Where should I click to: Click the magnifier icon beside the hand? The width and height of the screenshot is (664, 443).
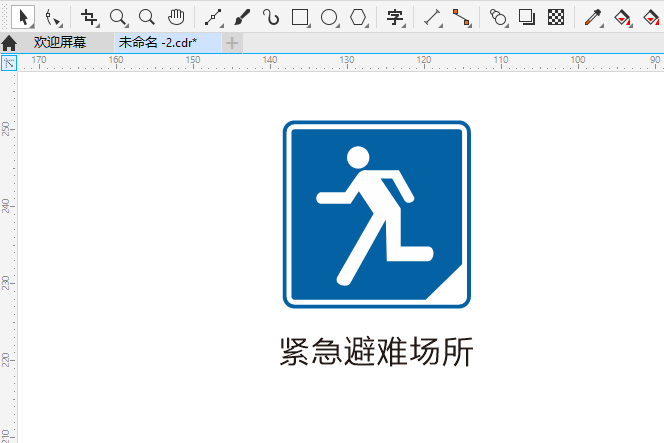point(147,17)
